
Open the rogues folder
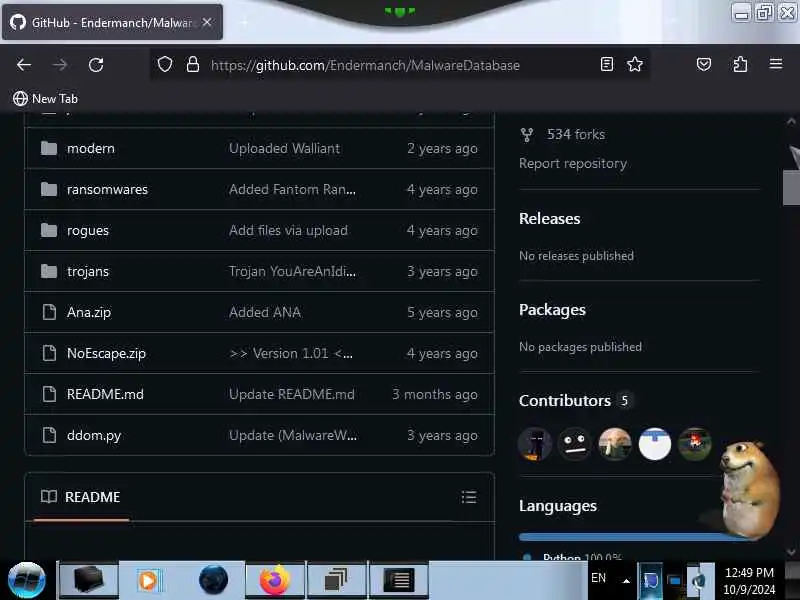[x=88, y=231]
